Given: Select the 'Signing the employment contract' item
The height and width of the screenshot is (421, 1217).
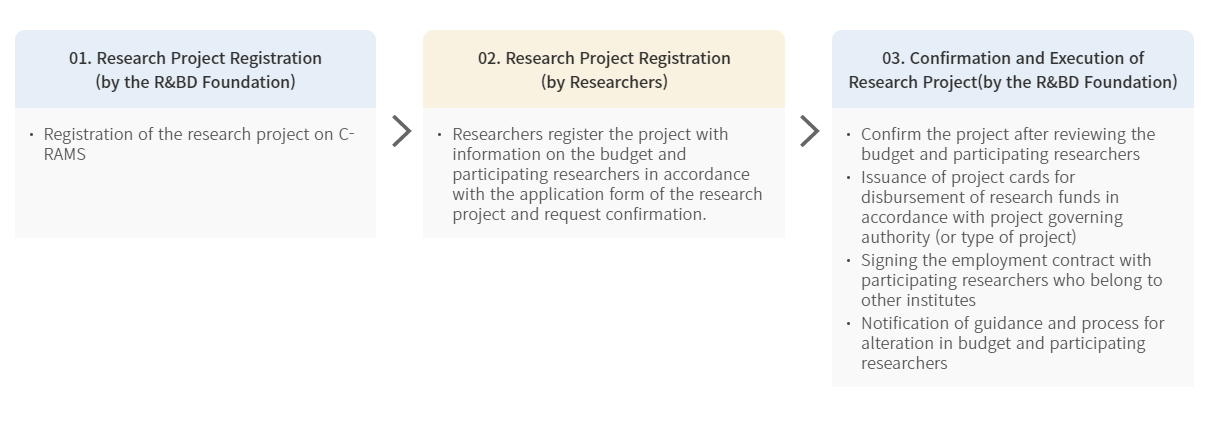Looking at the screenshot, I should pos(1010,280).
